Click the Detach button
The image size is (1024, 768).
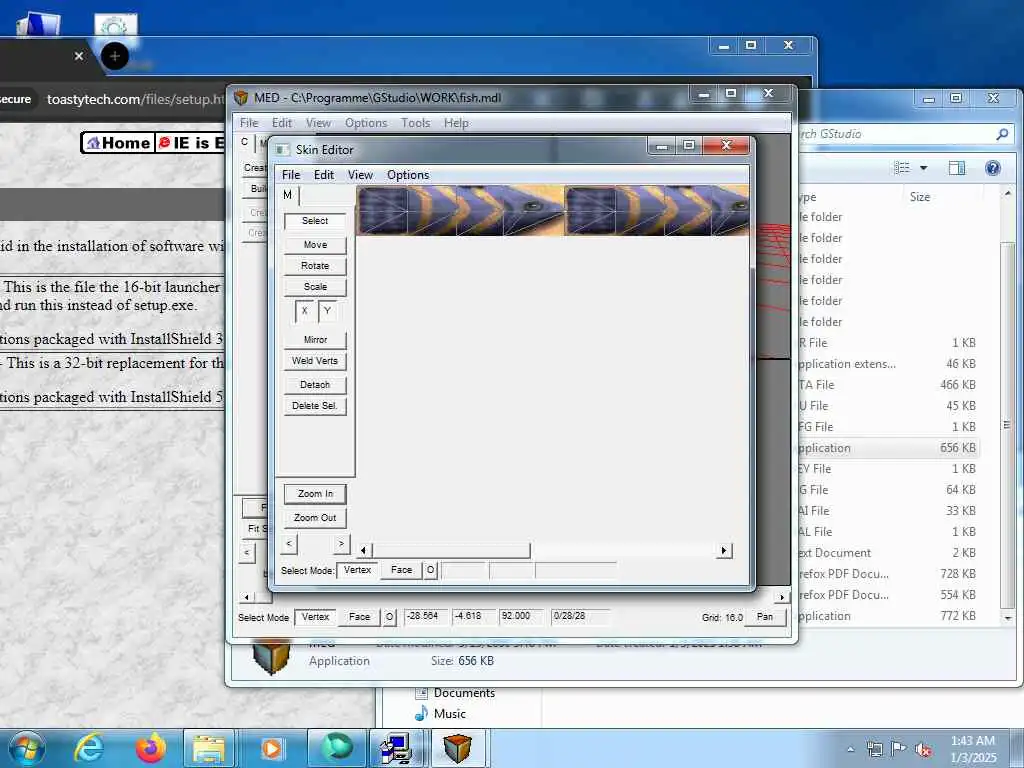(315, 385)
